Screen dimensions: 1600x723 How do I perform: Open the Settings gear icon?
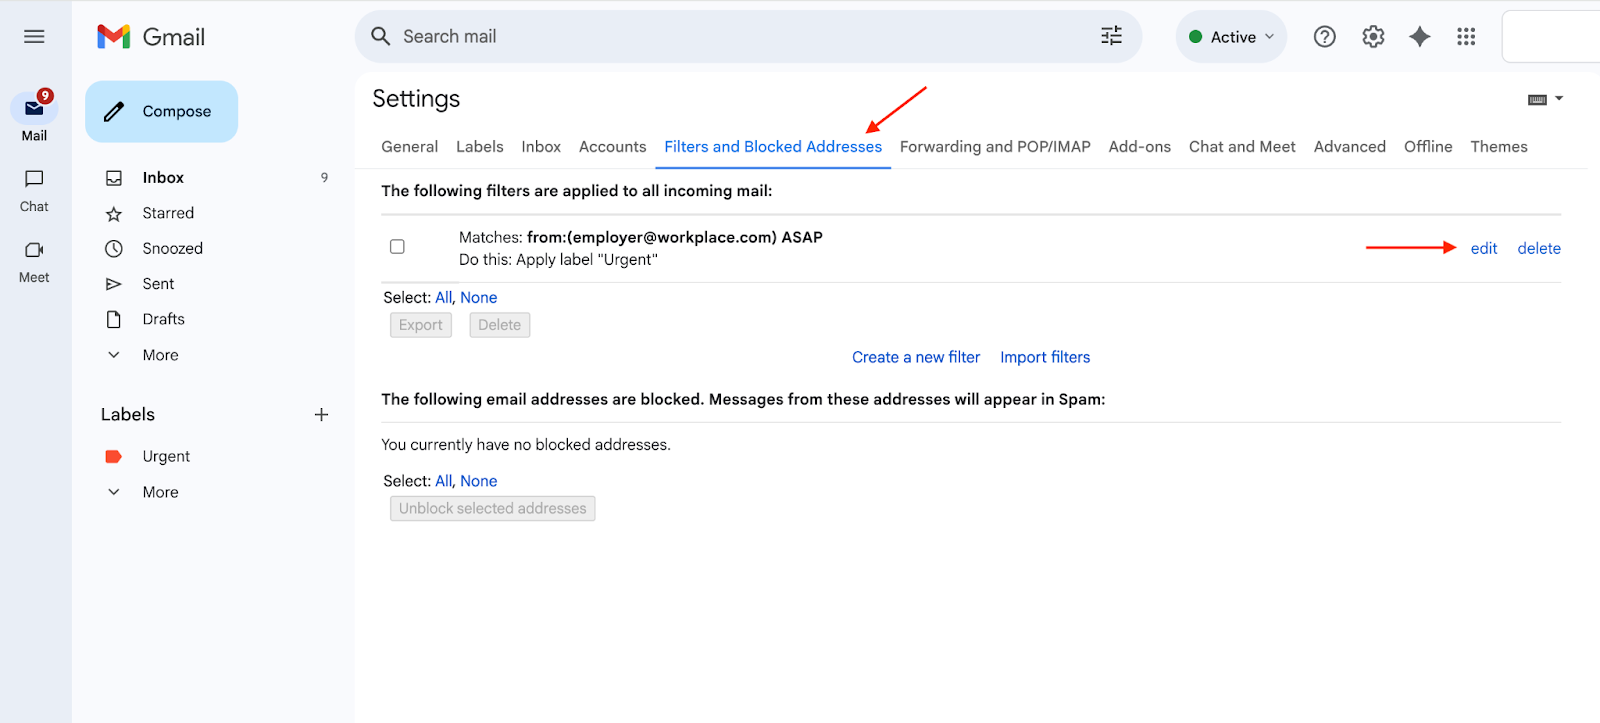[1373, 37]
